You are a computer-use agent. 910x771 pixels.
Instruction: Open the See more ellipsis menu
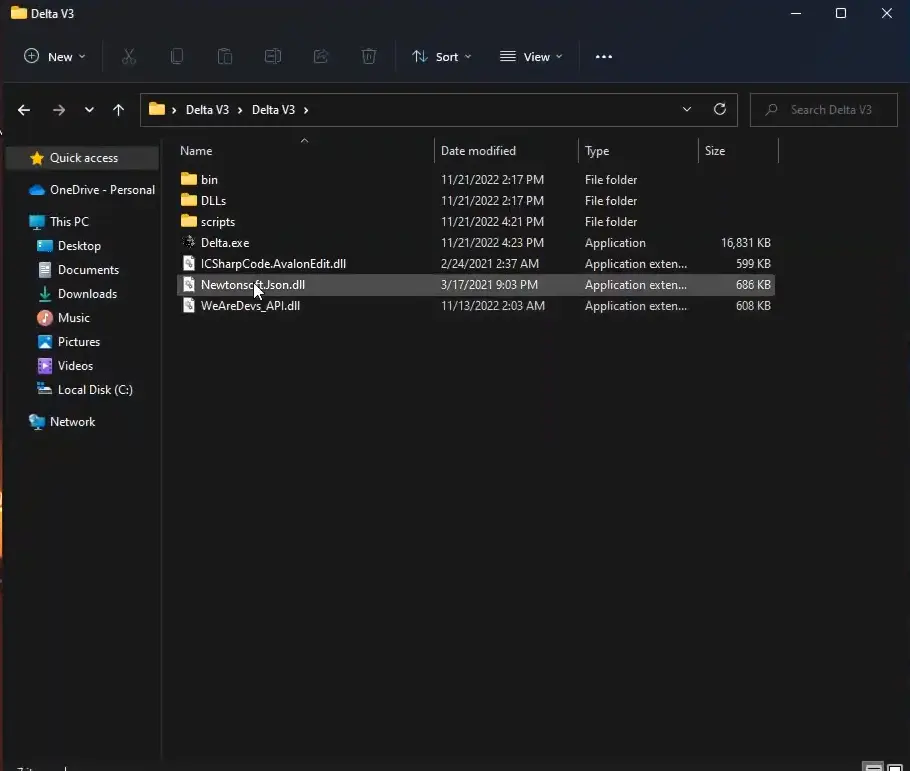pyautogui.click(x=604, y=57)
